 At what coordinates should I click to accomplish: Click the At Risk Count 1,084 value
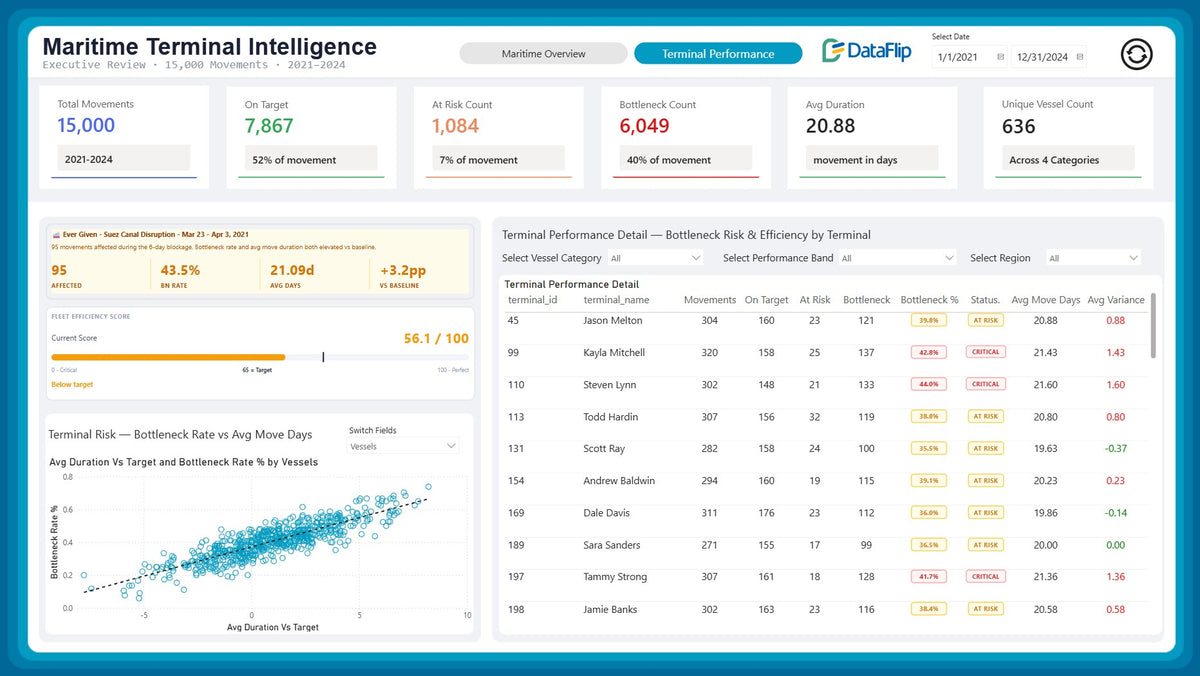pyautogui.click(x=456, y=126)
